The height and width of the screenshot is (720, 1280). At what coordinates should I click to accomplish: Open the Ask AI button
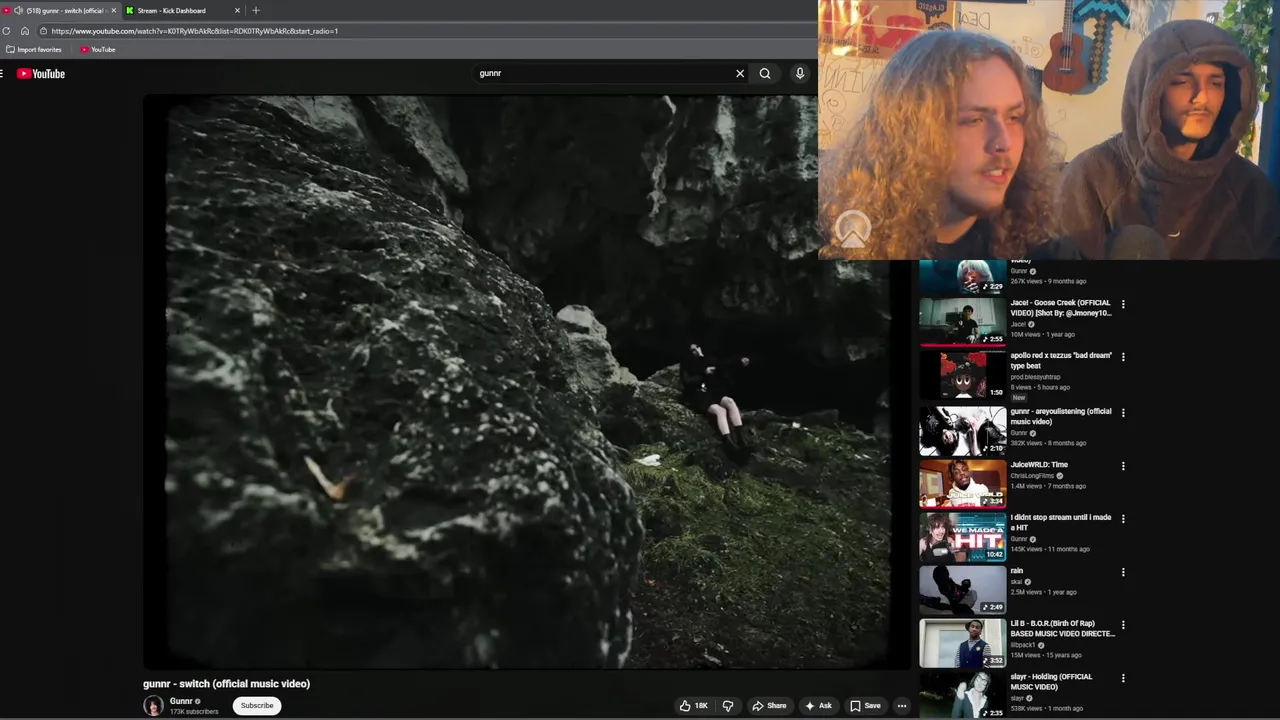click(x=818, y=706)
